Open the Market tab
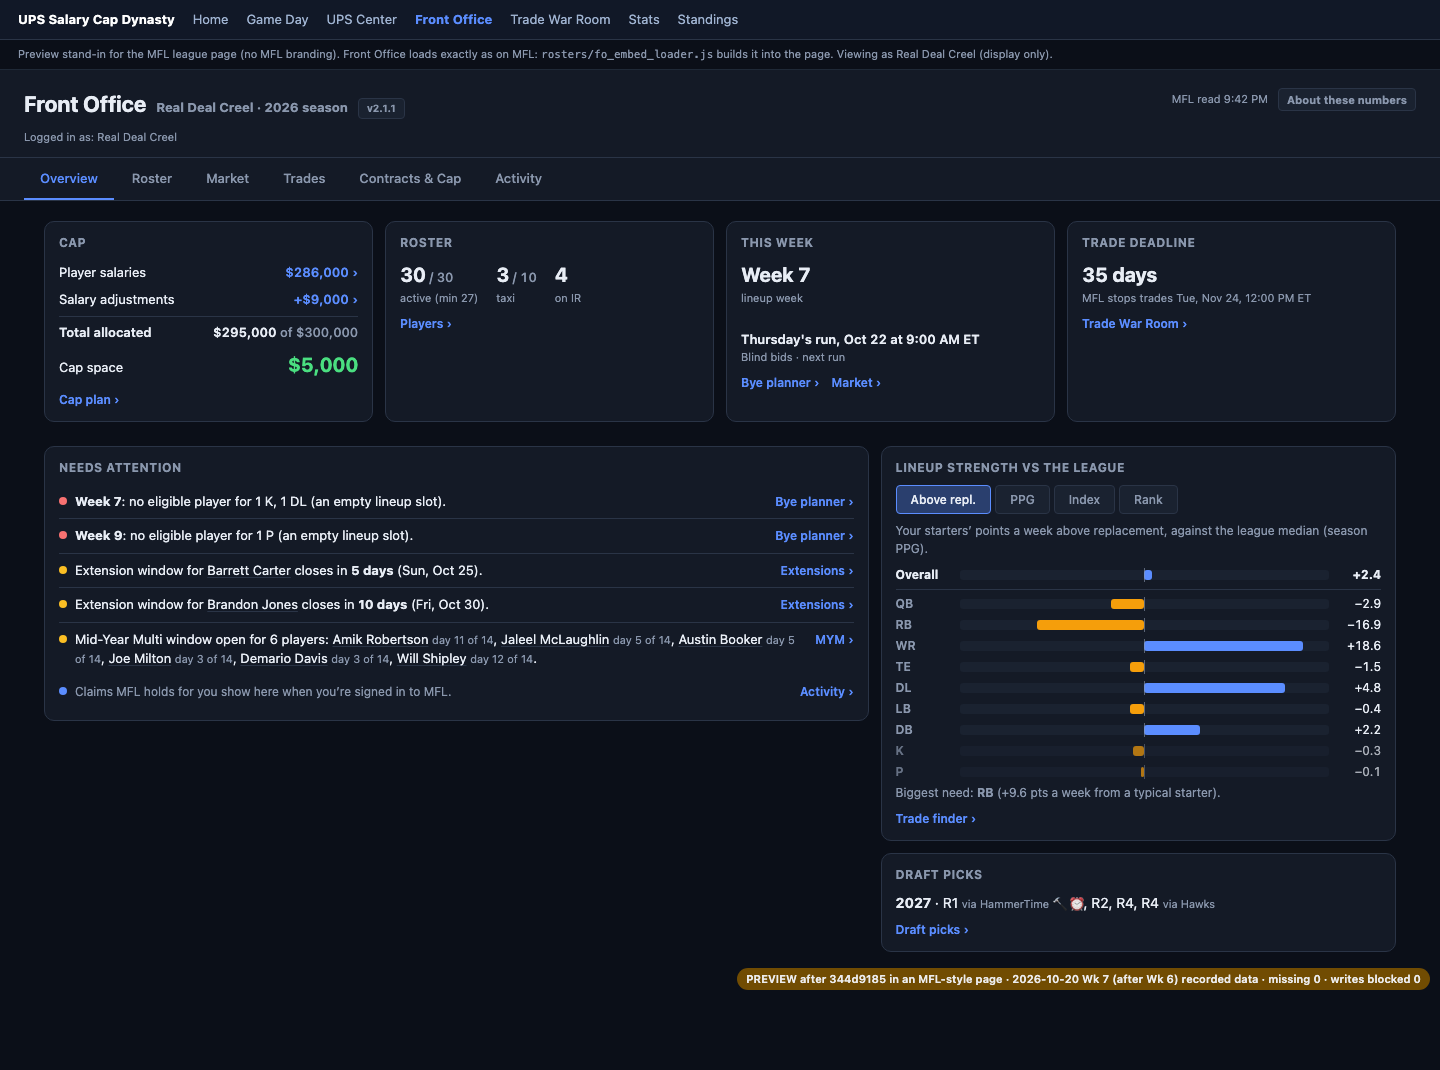1440x1070 pixels. pyautogui.click(x=228, y=179)
